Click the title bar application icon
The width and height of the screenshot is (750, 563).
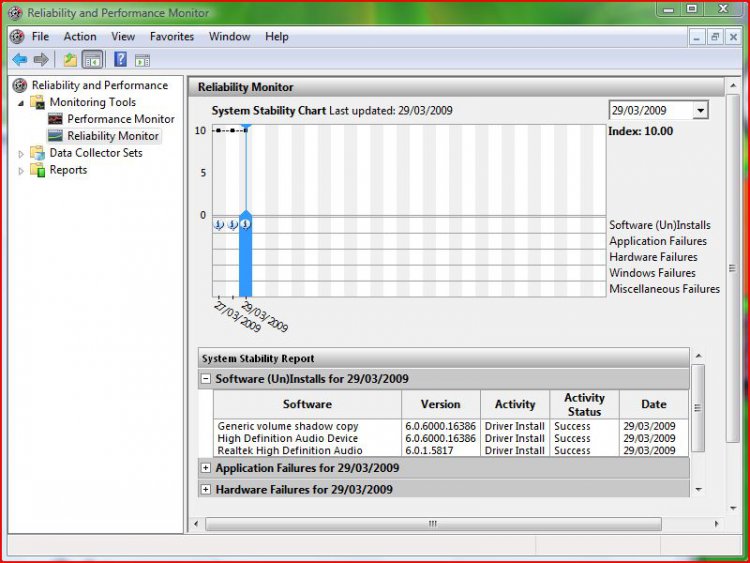pos(15,13)
